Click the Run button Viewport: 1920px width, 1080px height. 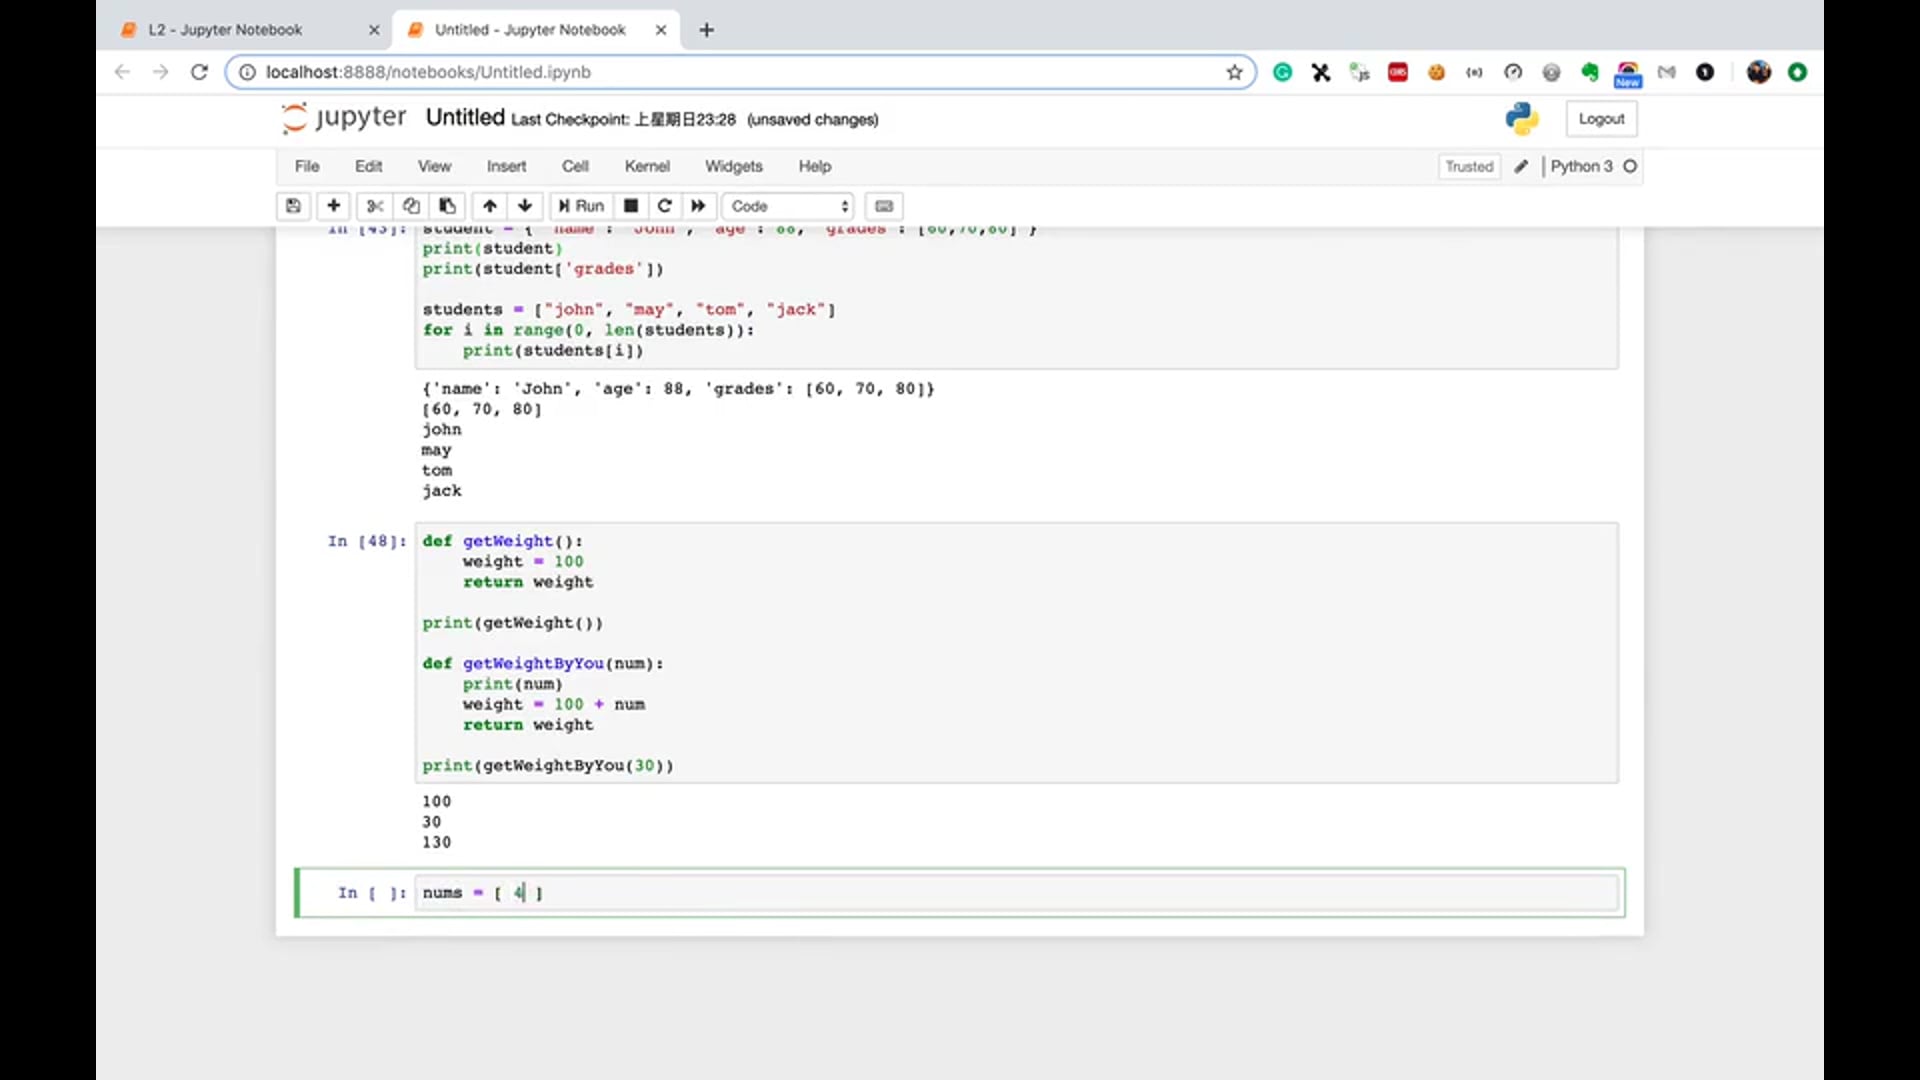point(581,206)
